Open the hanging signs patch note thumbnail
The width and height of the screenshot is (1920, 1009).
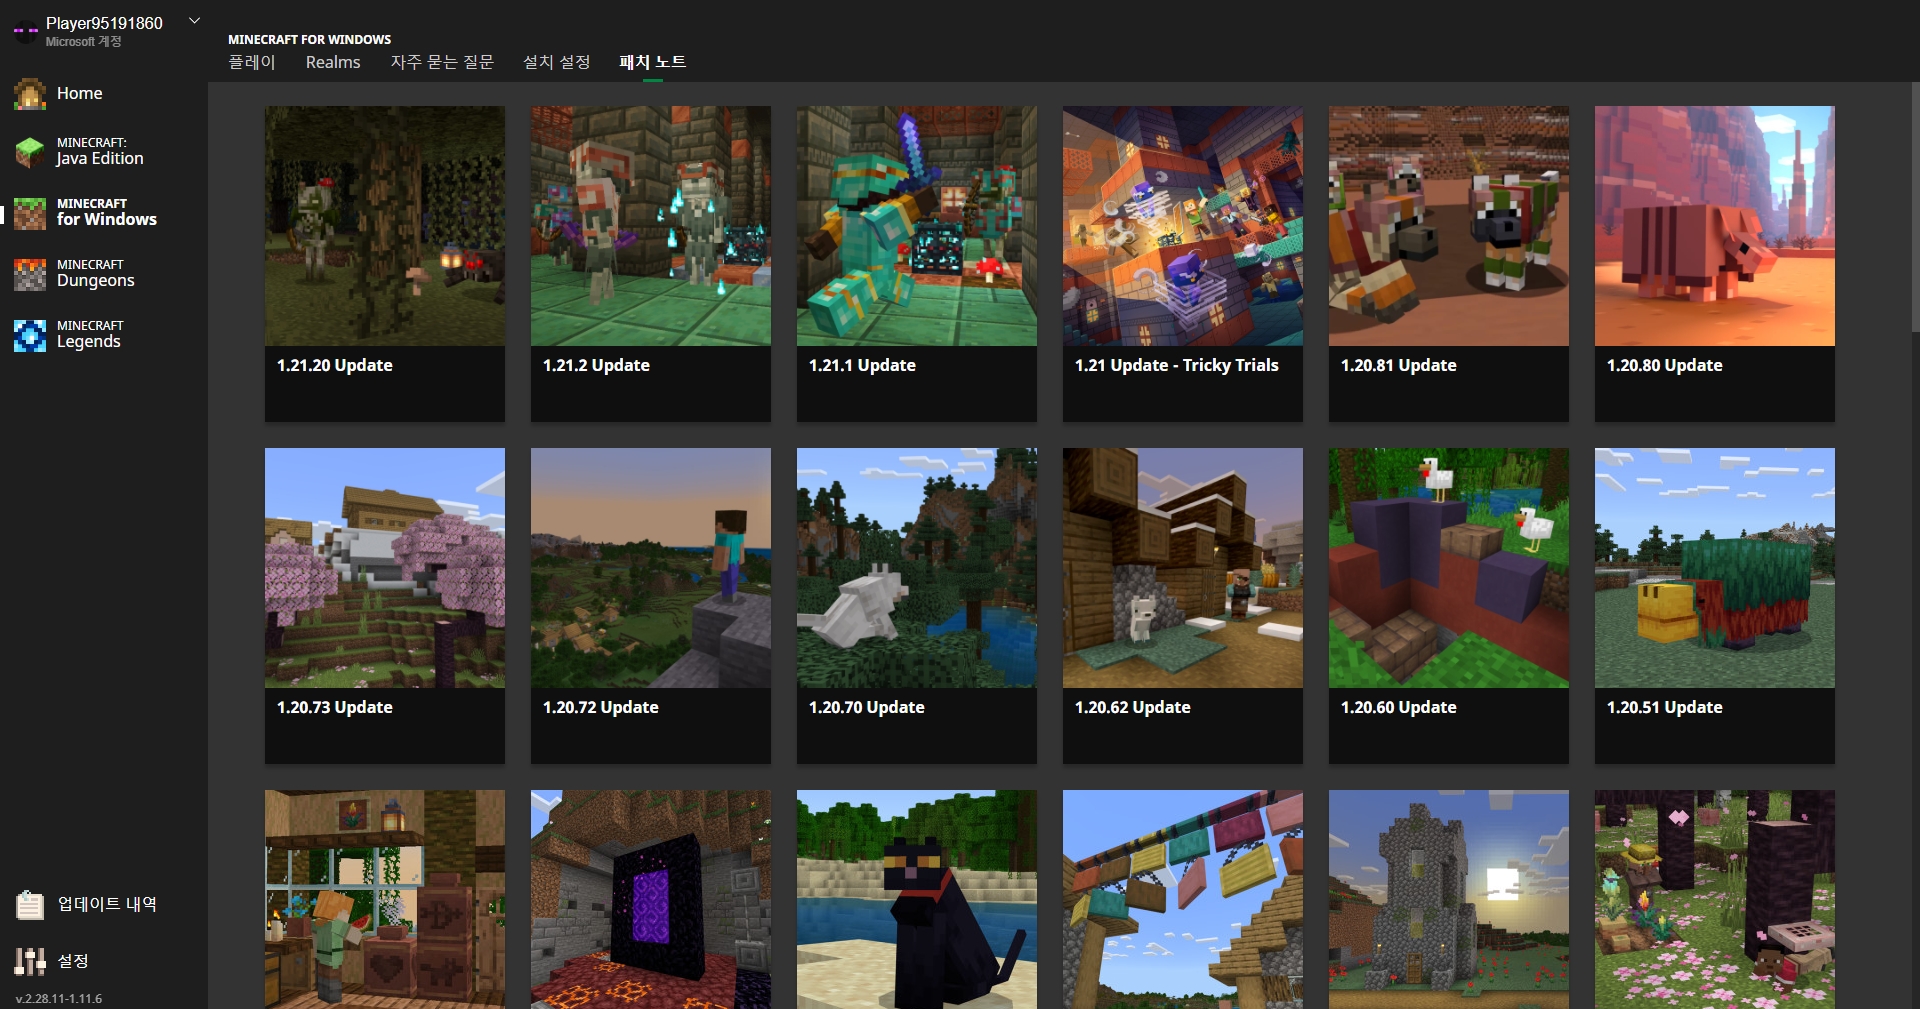click(1183, 899)
